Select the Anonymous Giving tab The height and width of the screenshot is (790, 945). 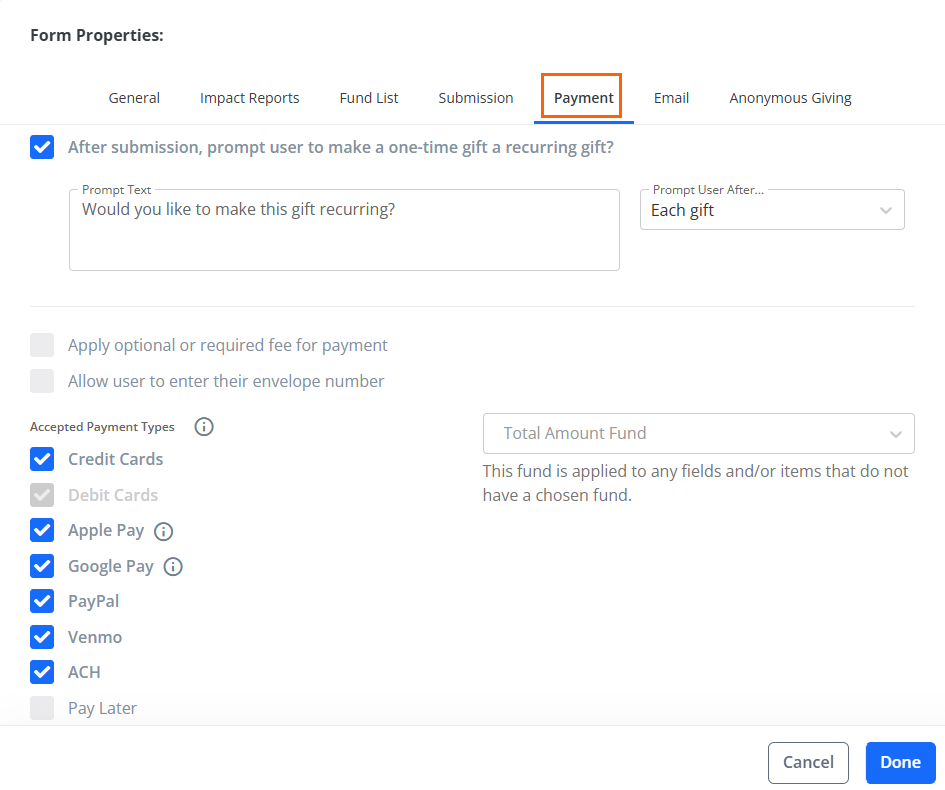(x=790, y=98)
